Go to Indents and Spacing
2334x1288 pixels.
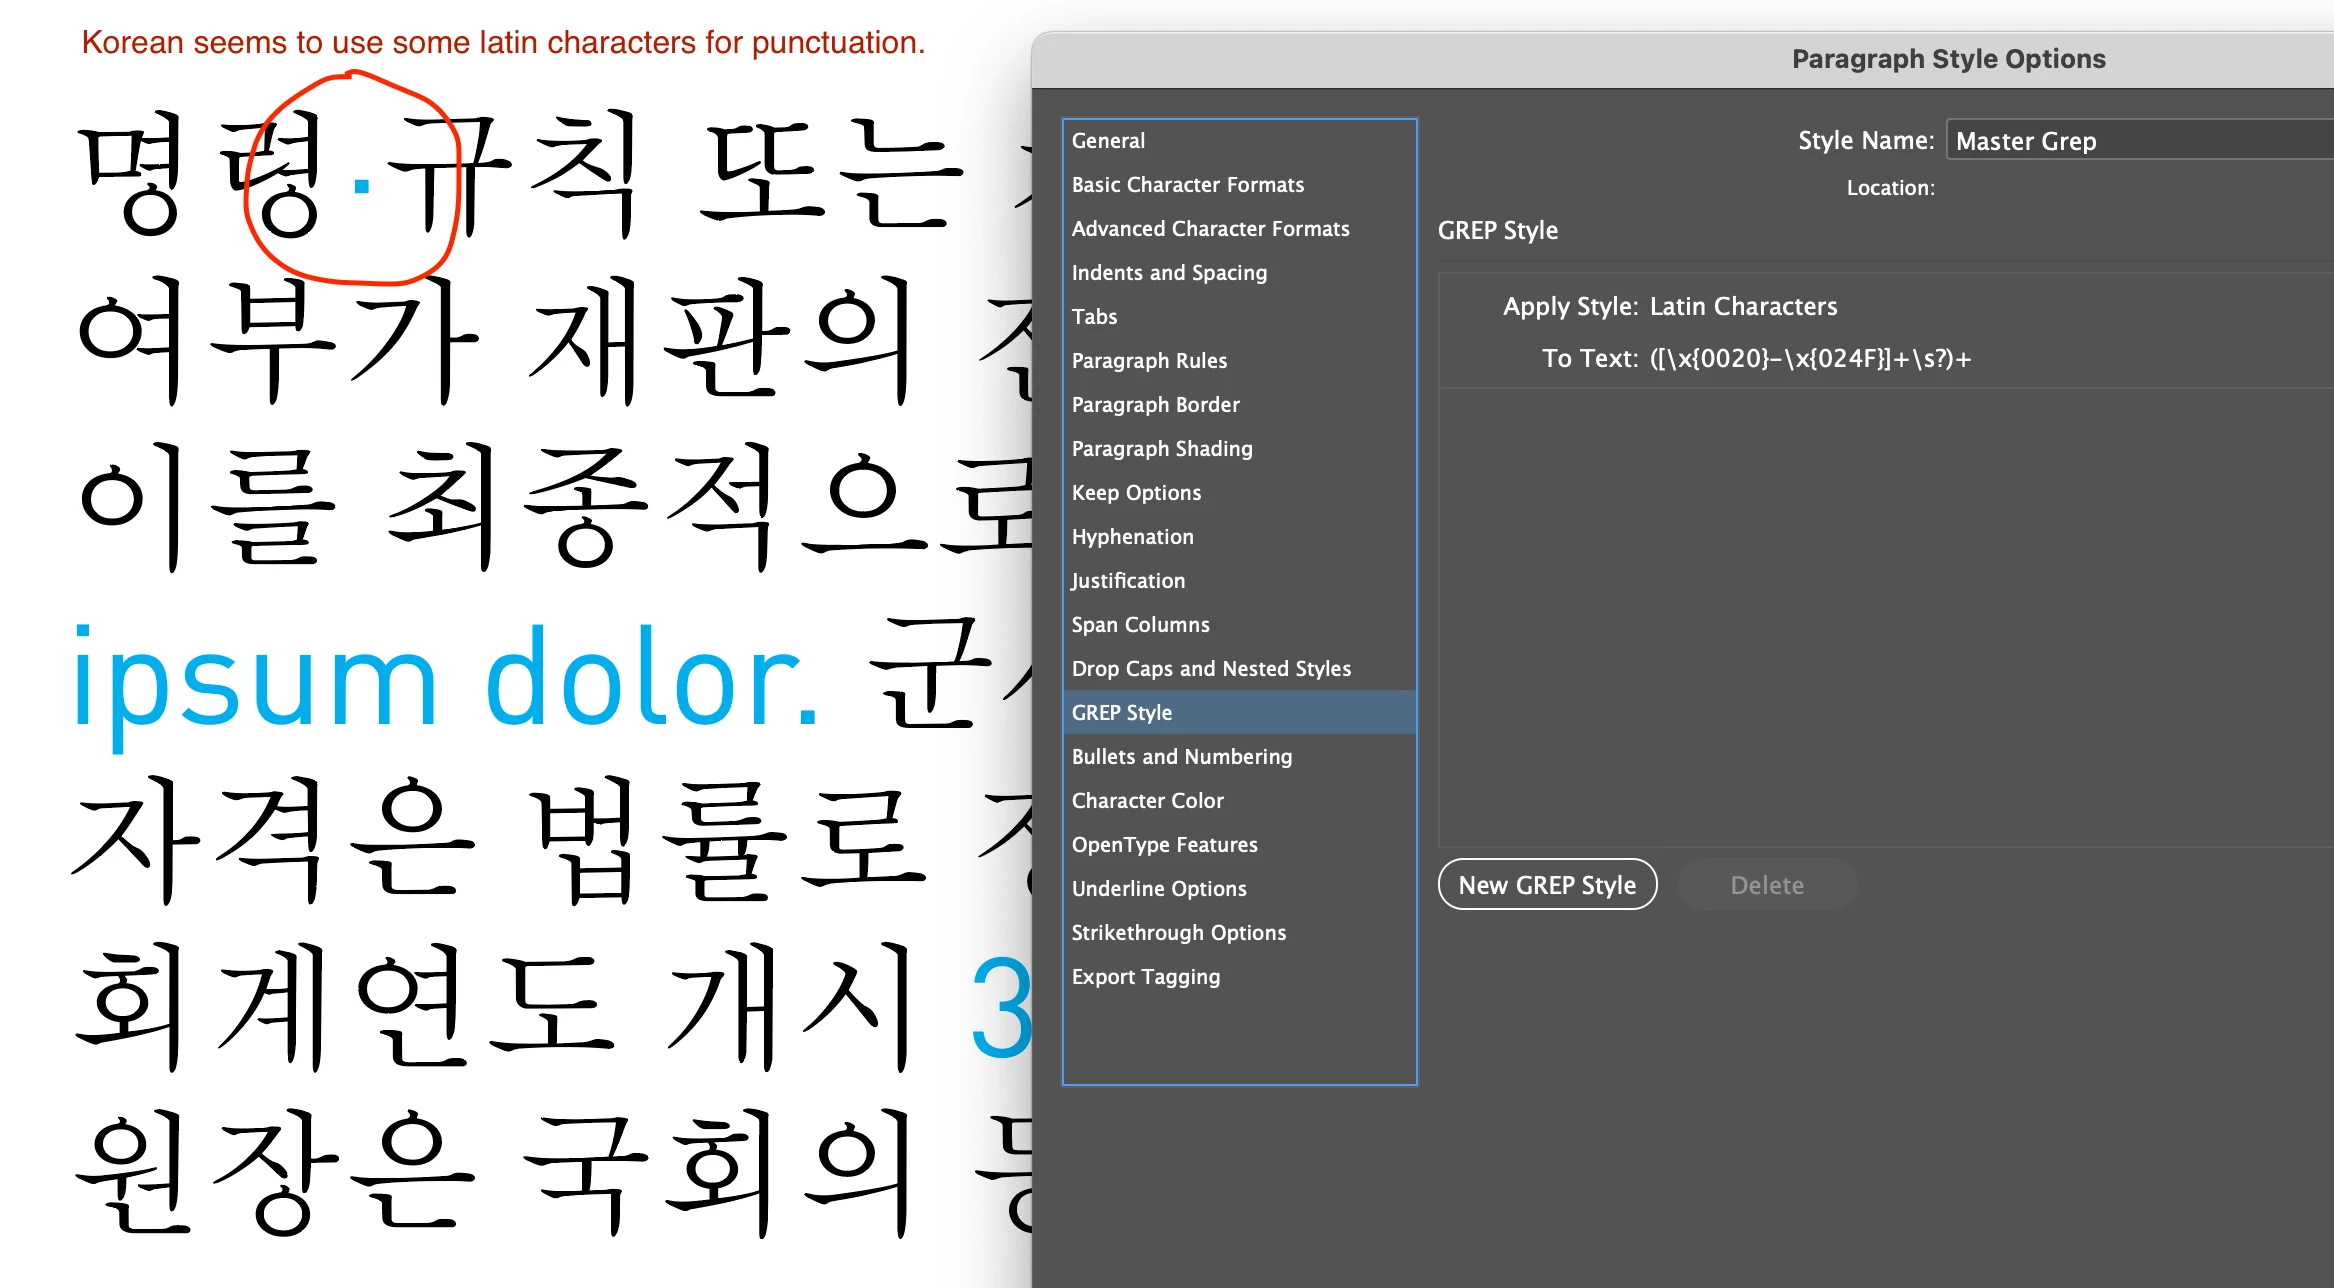[1168, 273]
